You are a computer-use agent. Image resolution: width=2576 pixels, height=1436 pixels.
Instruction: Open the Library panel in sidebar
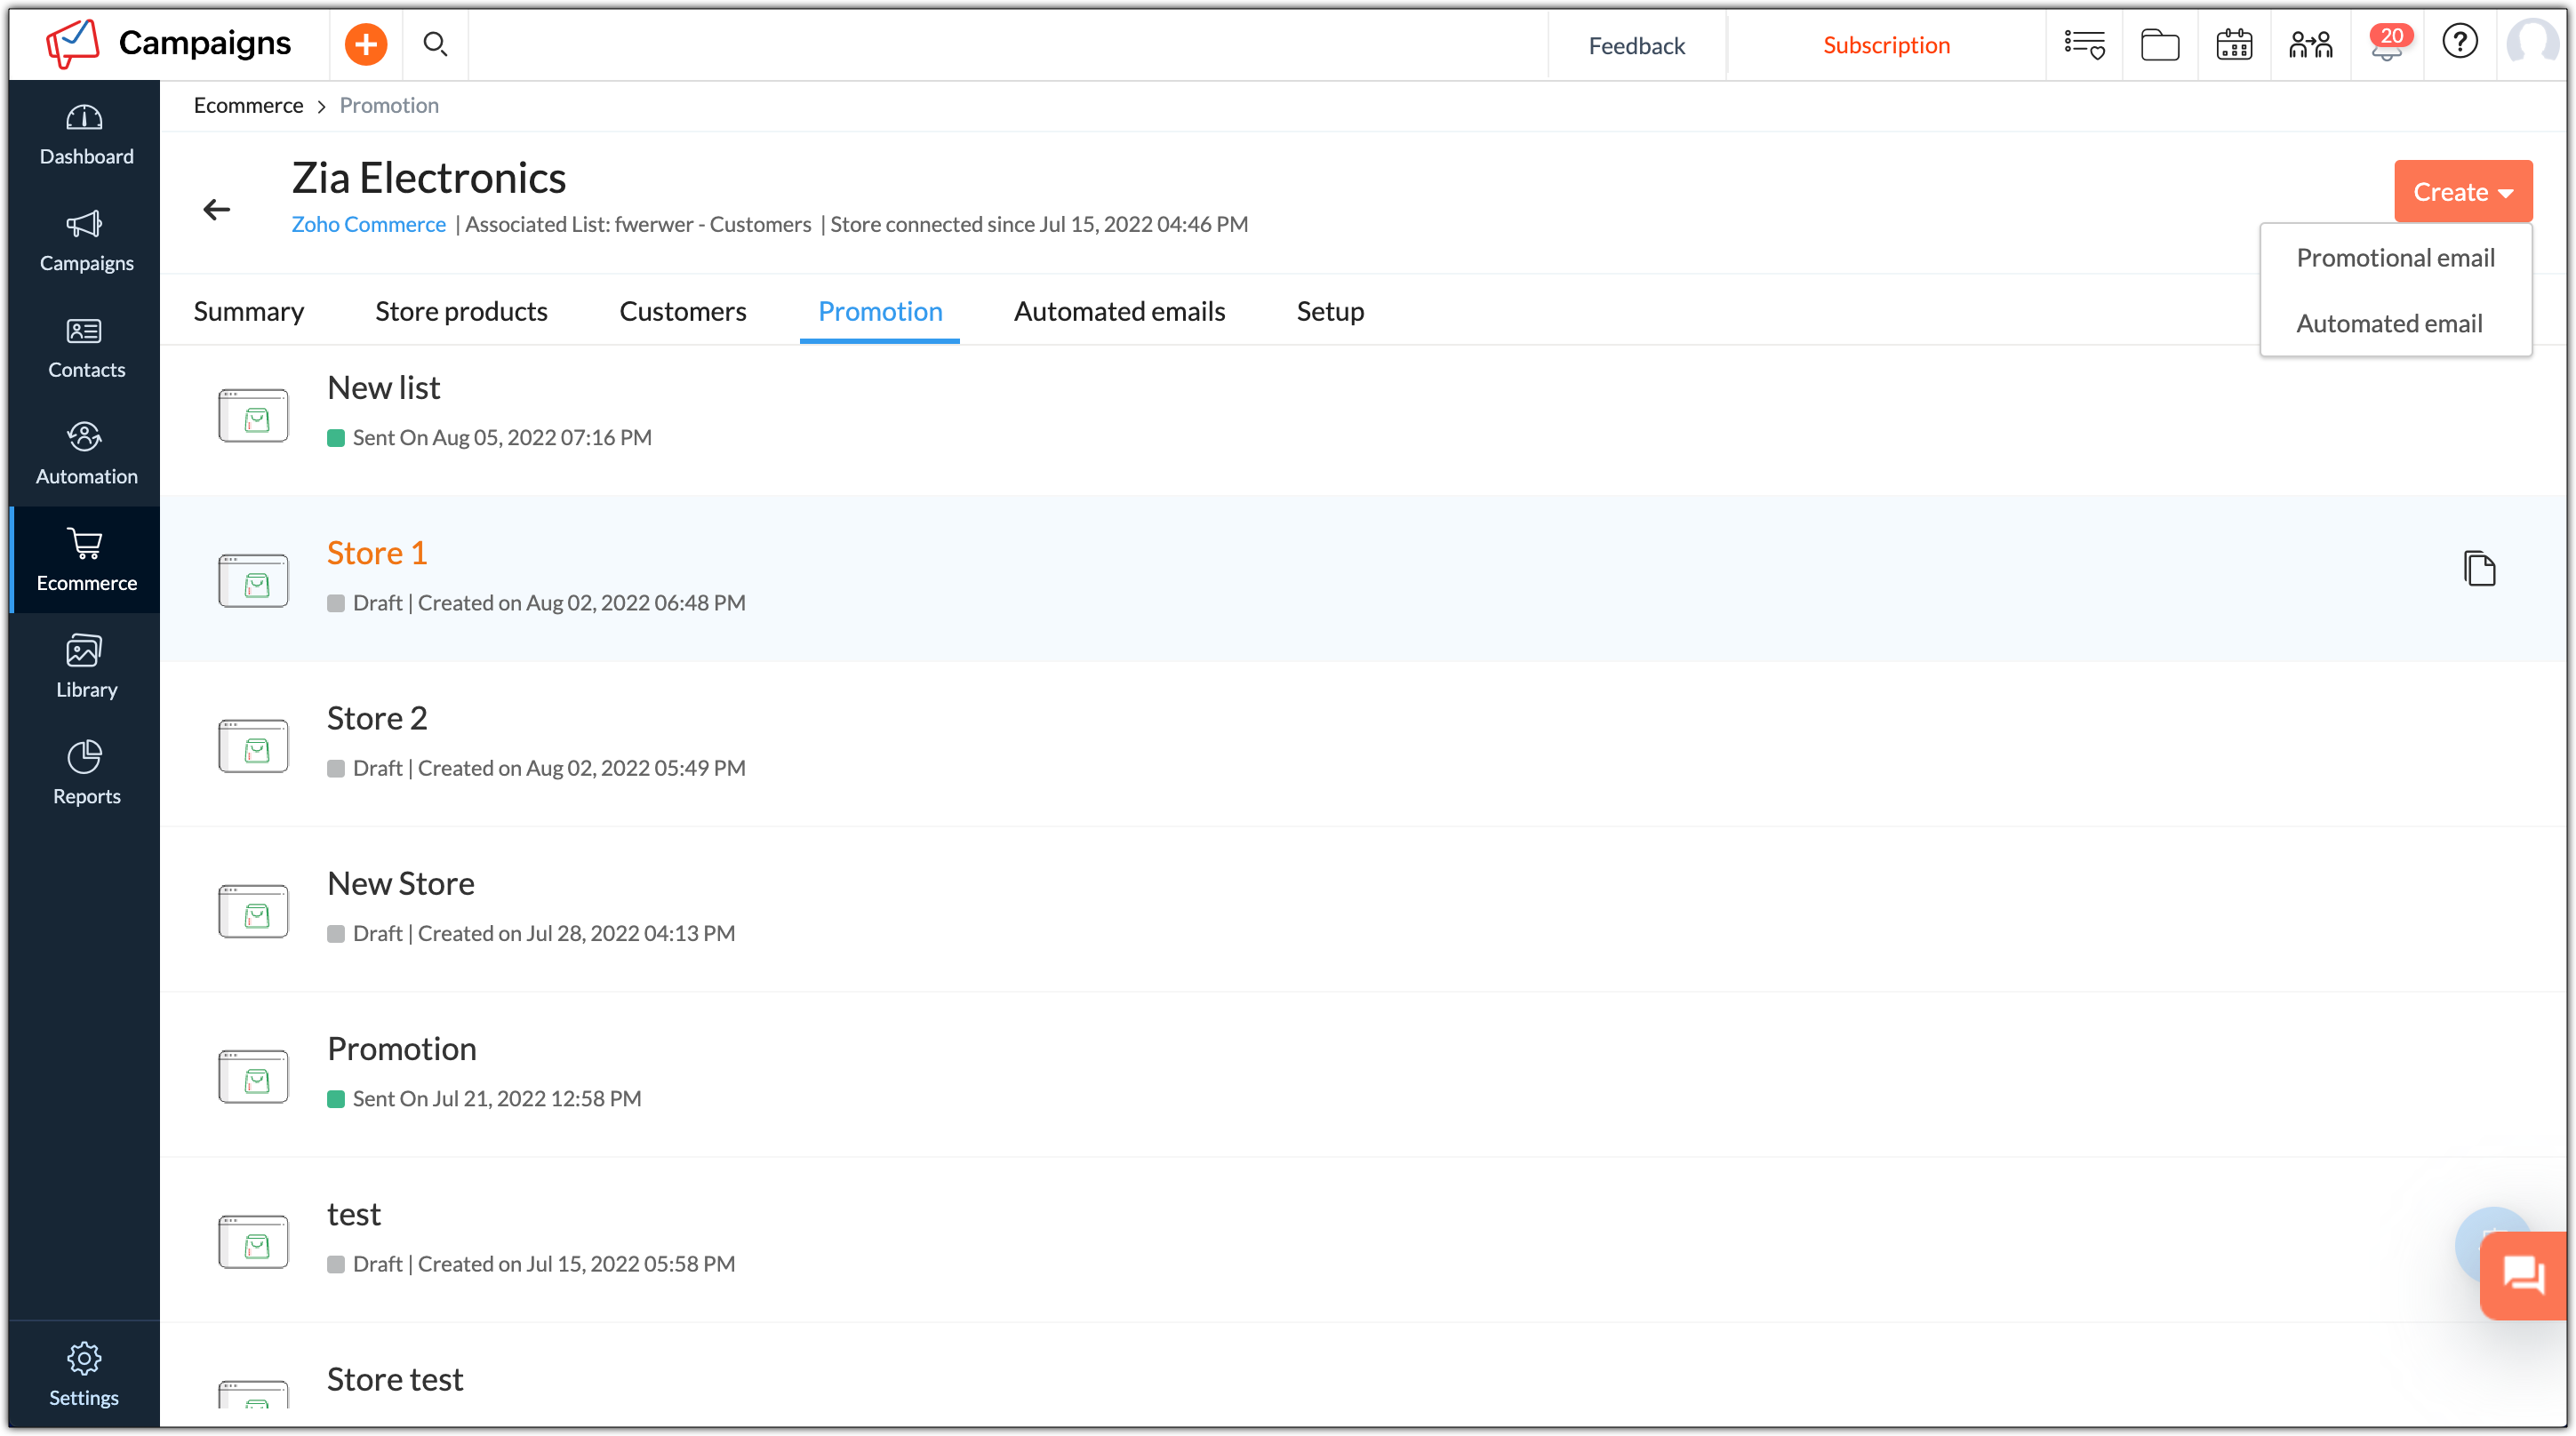pos(85,665)
